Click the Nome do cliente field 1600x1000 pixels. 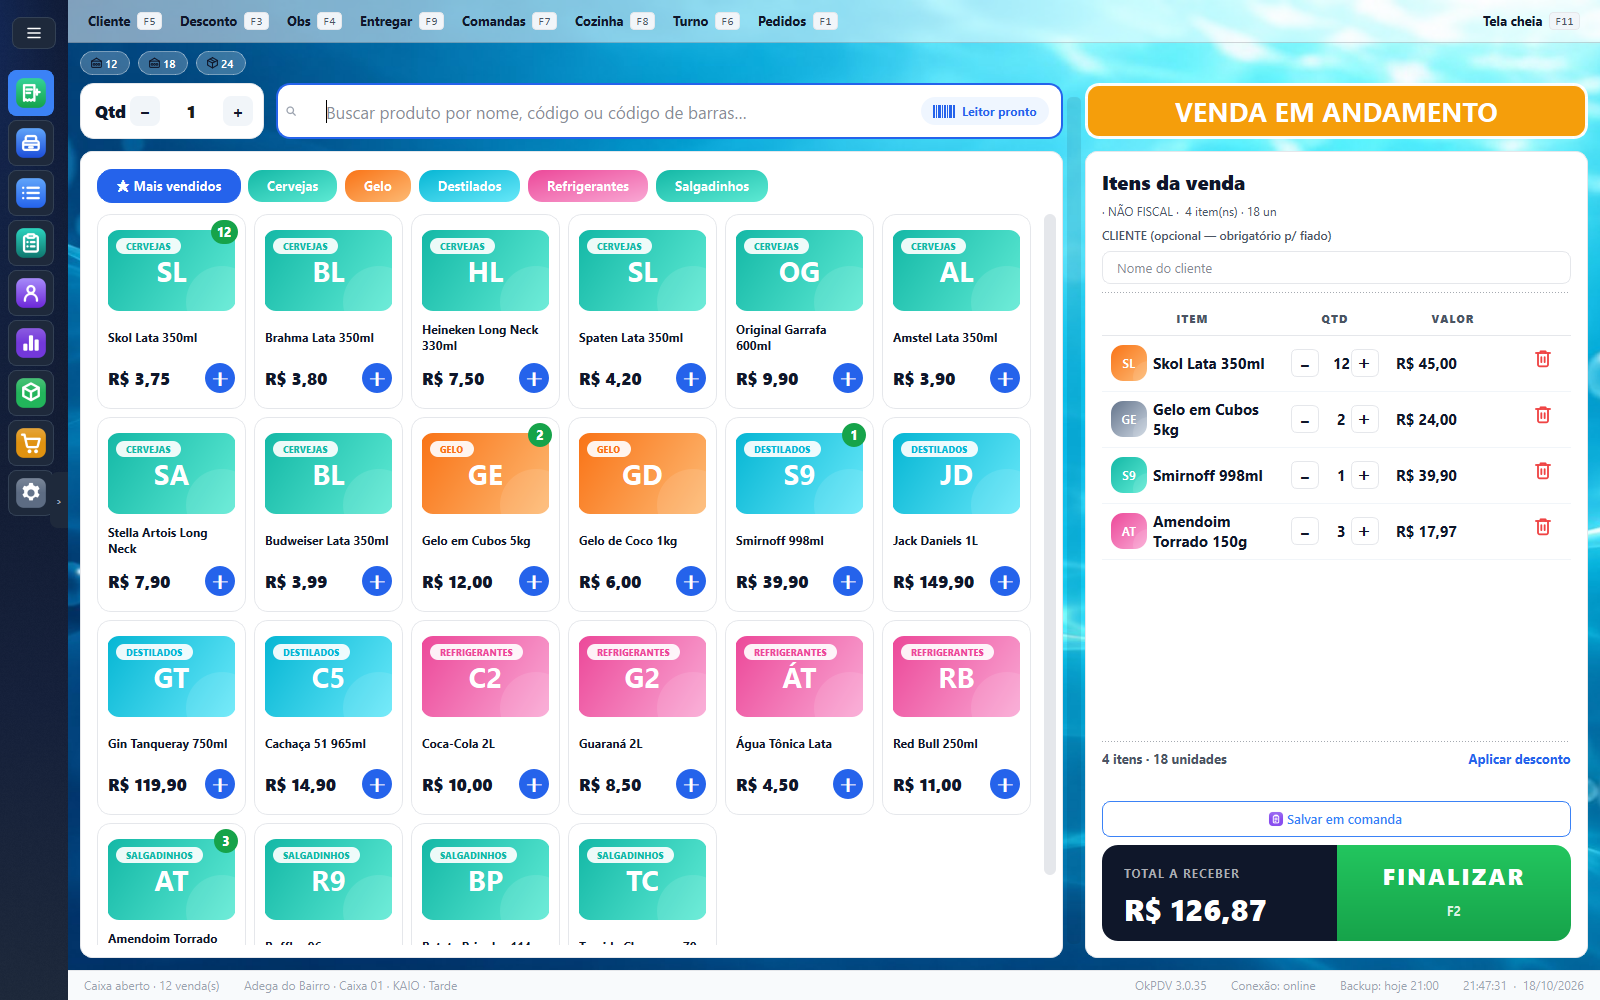(x=1336, y=268)
